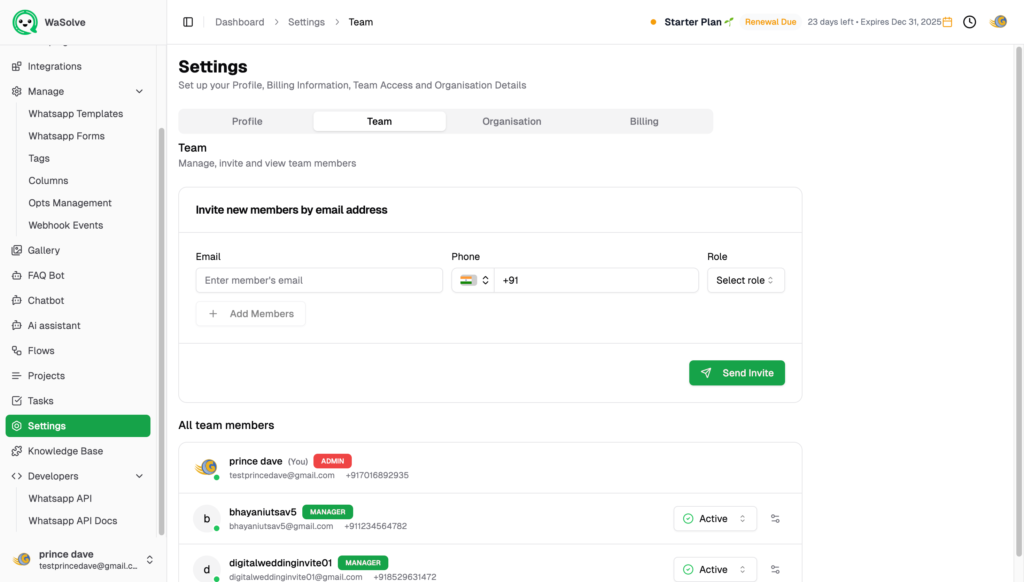
Task: Switch to the Billing tab
Action: [644, 121]
